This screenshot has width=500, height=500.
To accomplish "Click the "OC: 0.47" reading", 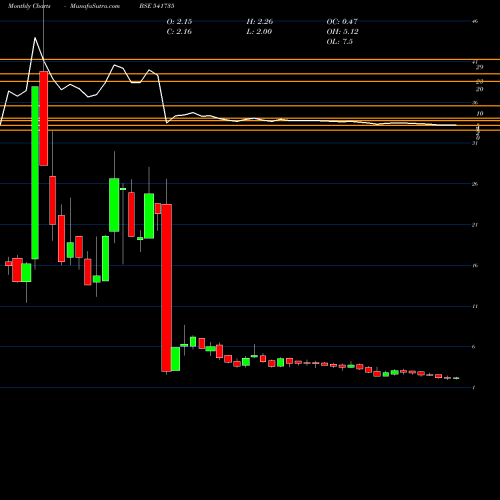I will pyautogui.click(x=342, y=22).
